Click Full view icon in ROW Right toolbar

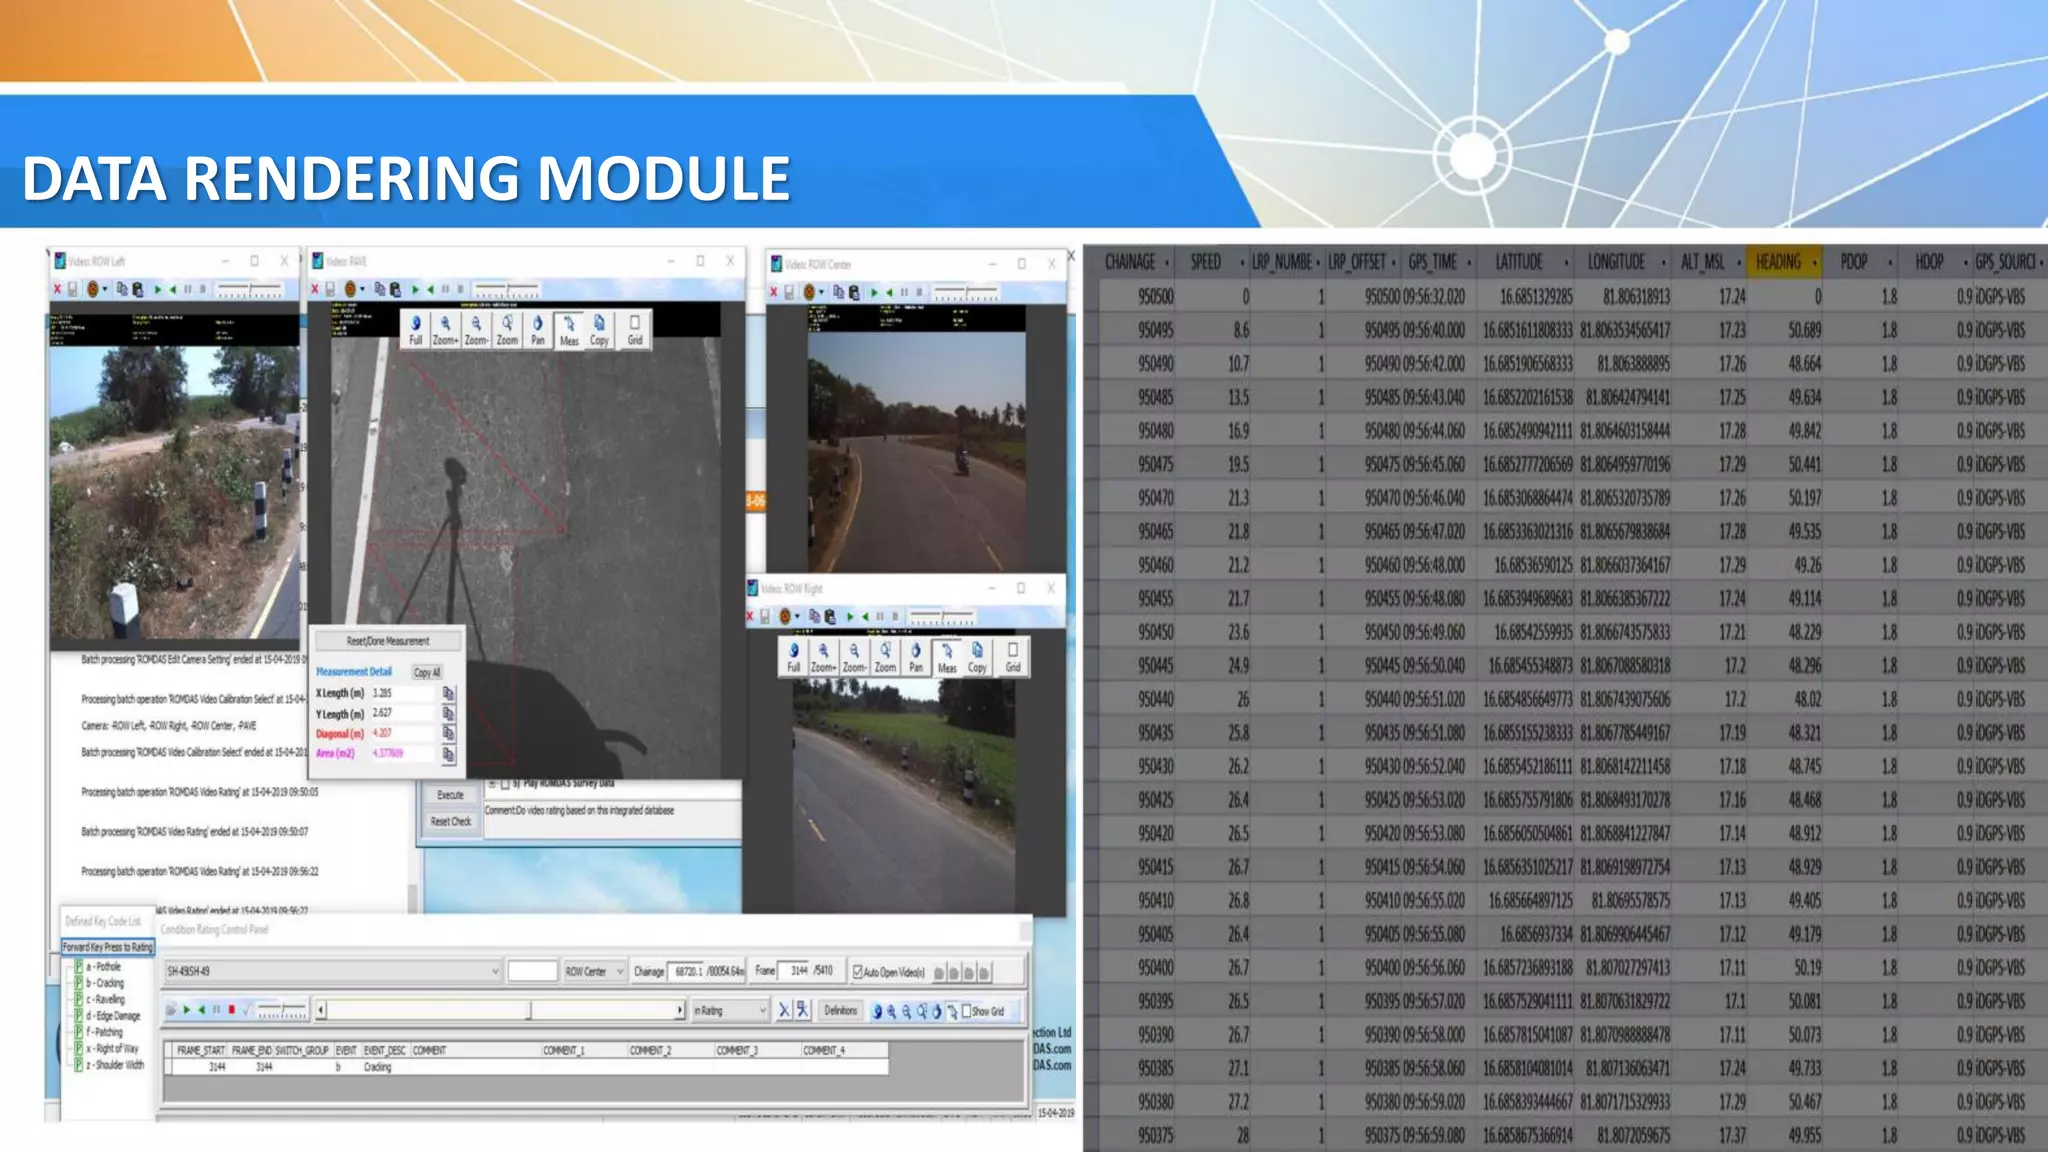793,656
